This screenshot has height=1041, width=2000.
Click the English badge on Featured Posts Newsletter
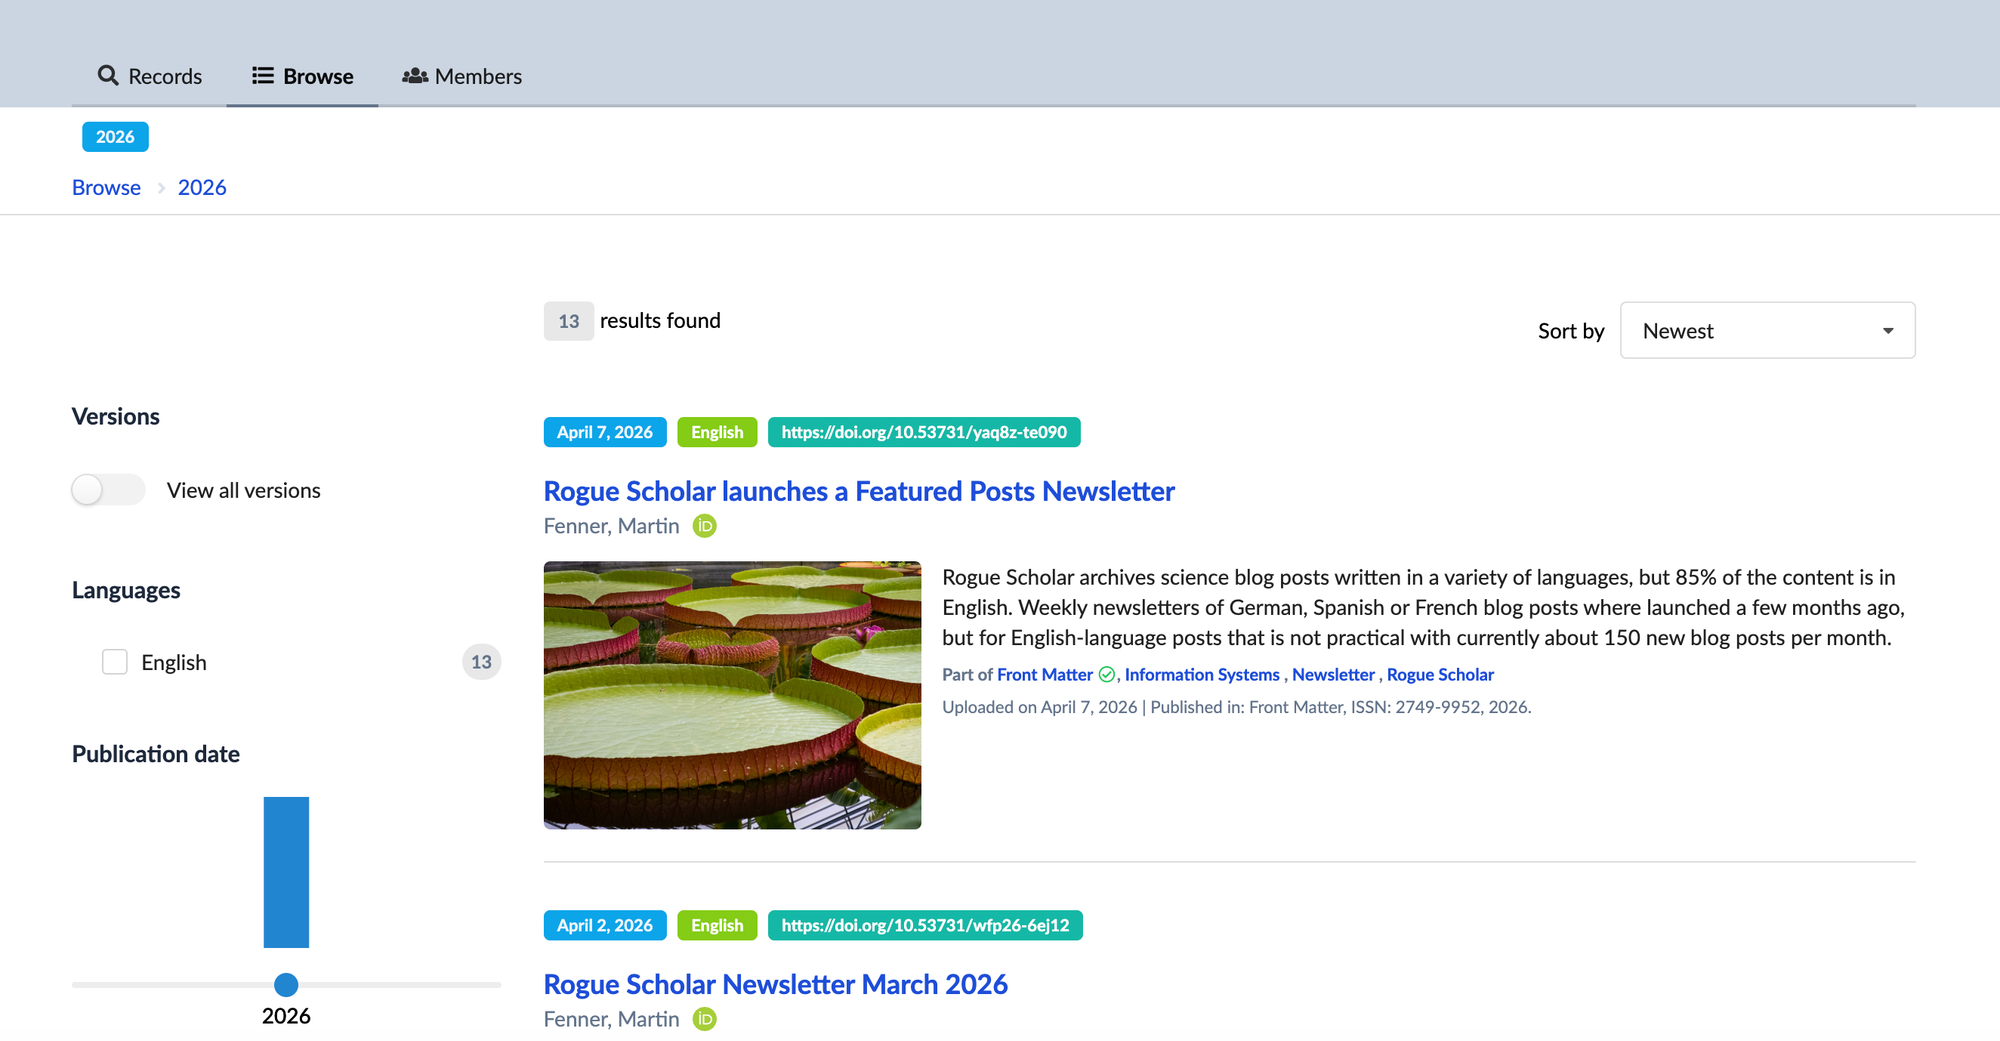(717, 432)
